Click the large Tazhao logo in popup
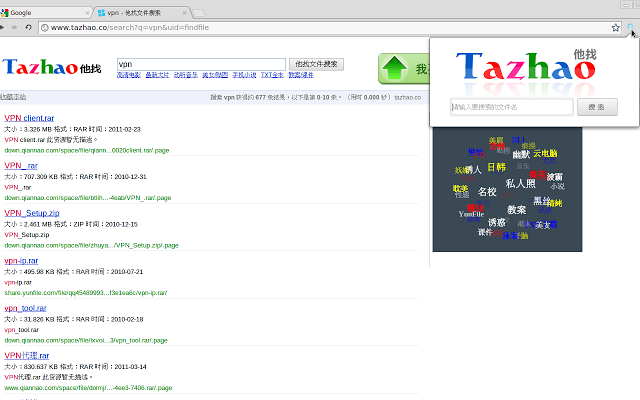This screenshot has width=640, height=400. click(526, 65)
